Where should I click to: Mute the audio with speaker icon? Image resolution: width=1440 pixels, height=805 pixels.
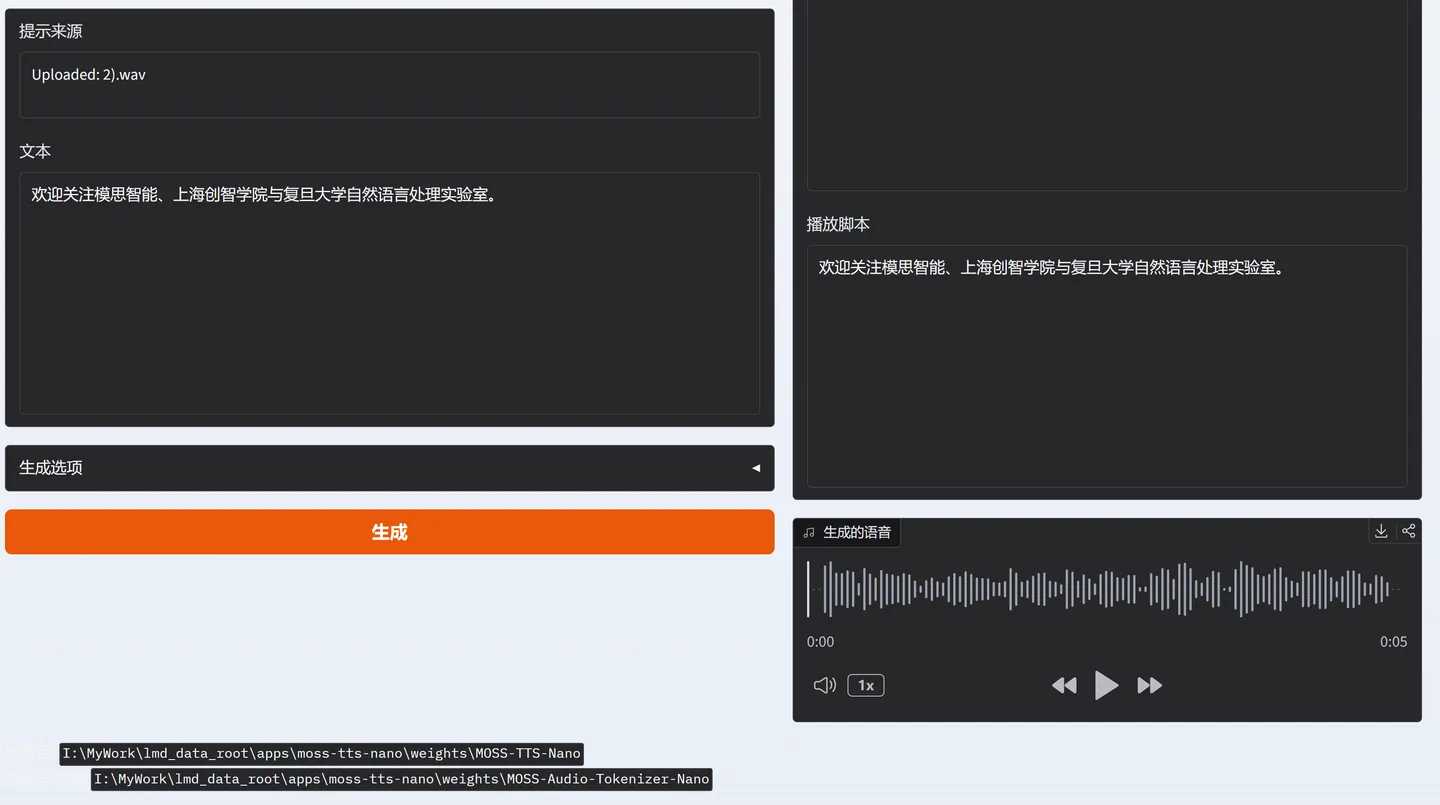[824, 685]
